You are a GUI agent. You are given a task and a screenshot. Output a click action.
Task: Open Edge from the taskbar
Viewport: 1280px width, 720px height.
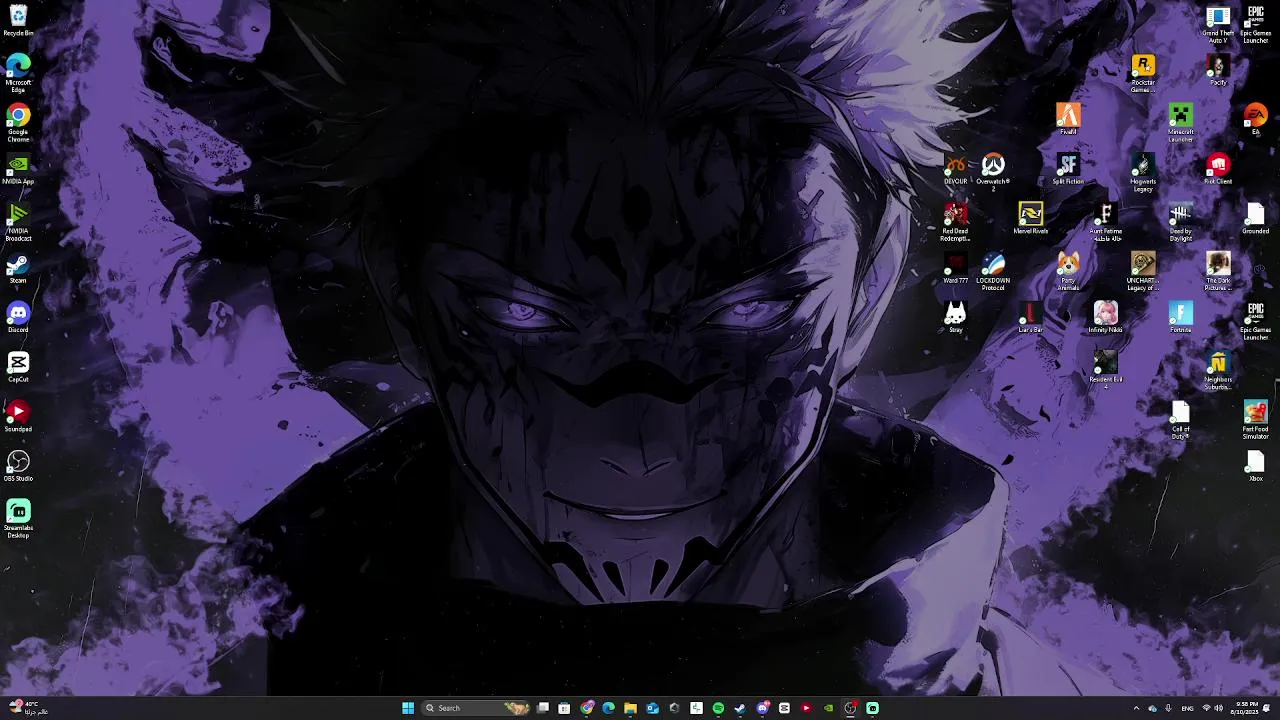[608, 708]
